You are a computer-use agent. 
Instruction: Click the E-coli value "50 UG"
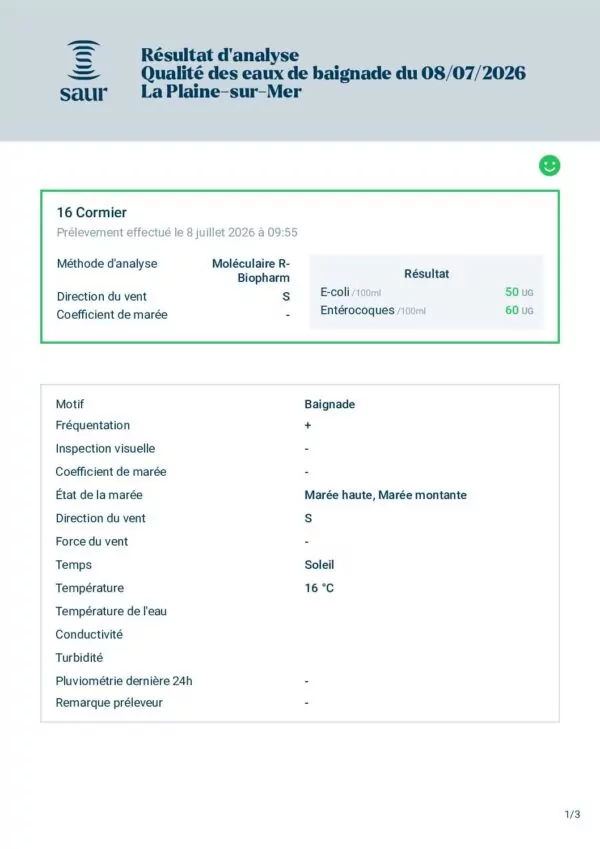coord(519,292)
